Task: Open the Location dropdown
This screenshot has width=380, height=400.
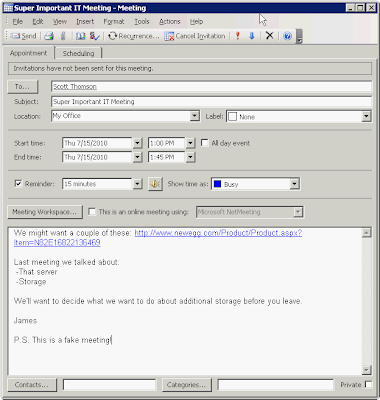Action: coord(195,116)
